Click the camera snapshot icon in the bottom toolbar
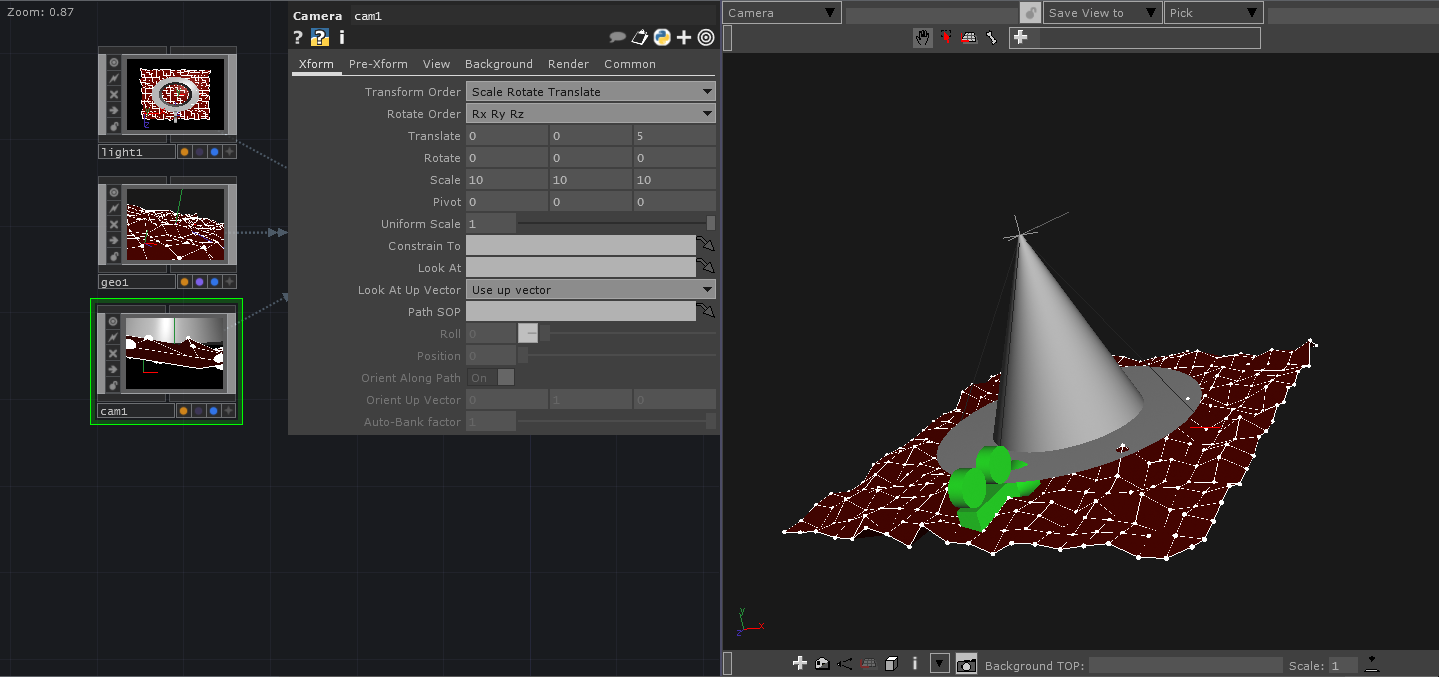1439x677 pixels. pyautogui.click(x=966, y=664)
